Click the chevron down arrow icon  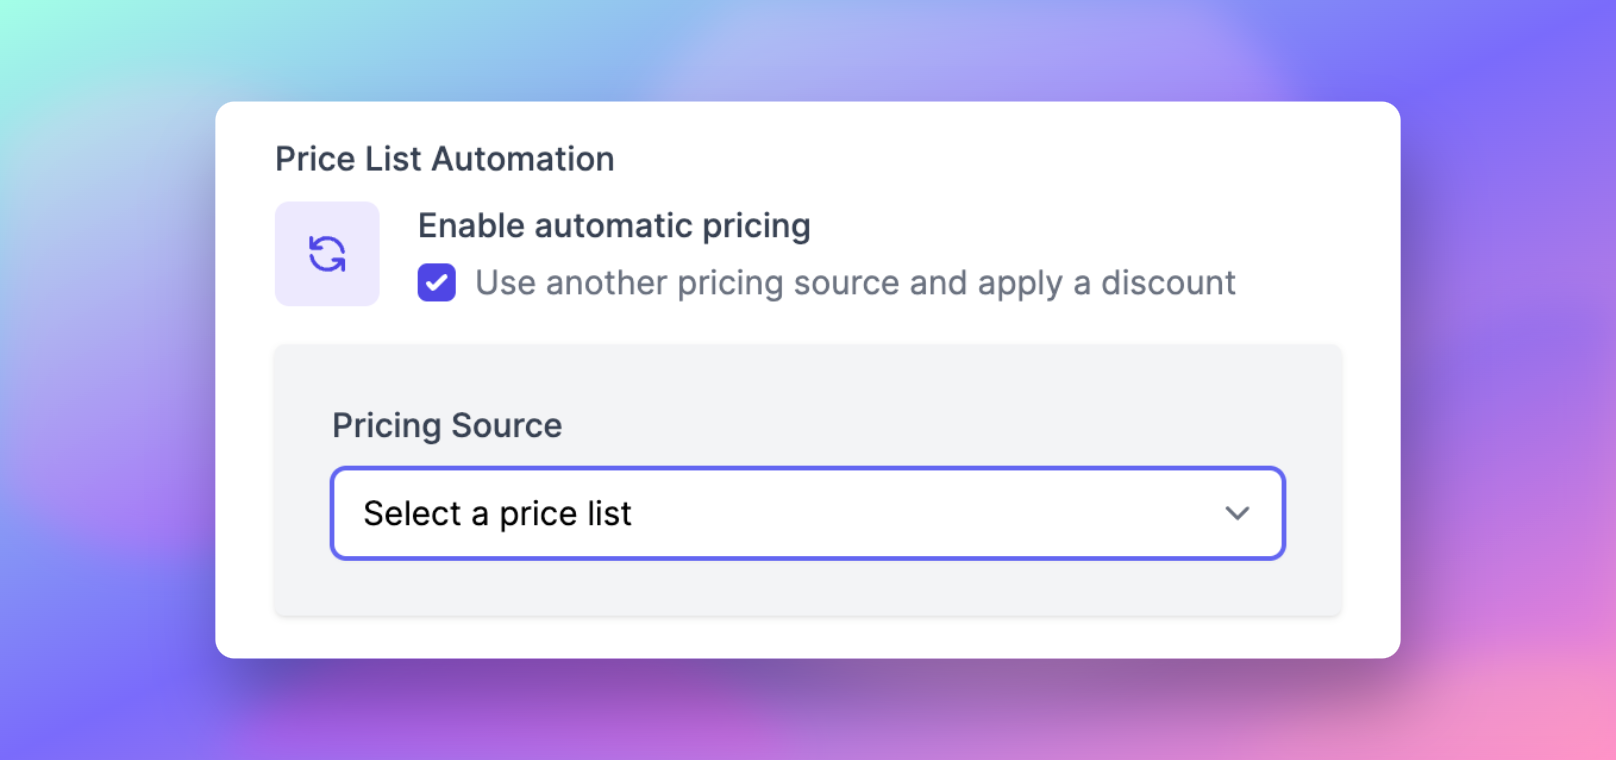pyautogui.click(x=1237, y=513)
